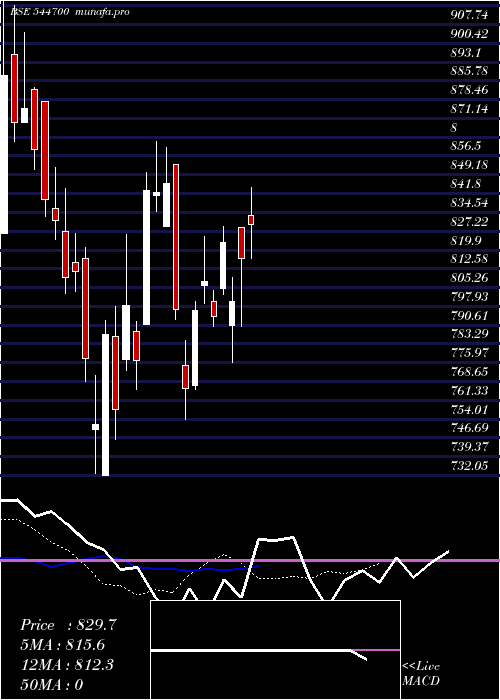The image size is (500, 700).
Task: Click the tall white candle rising to 841
Action: coord(146,257)
